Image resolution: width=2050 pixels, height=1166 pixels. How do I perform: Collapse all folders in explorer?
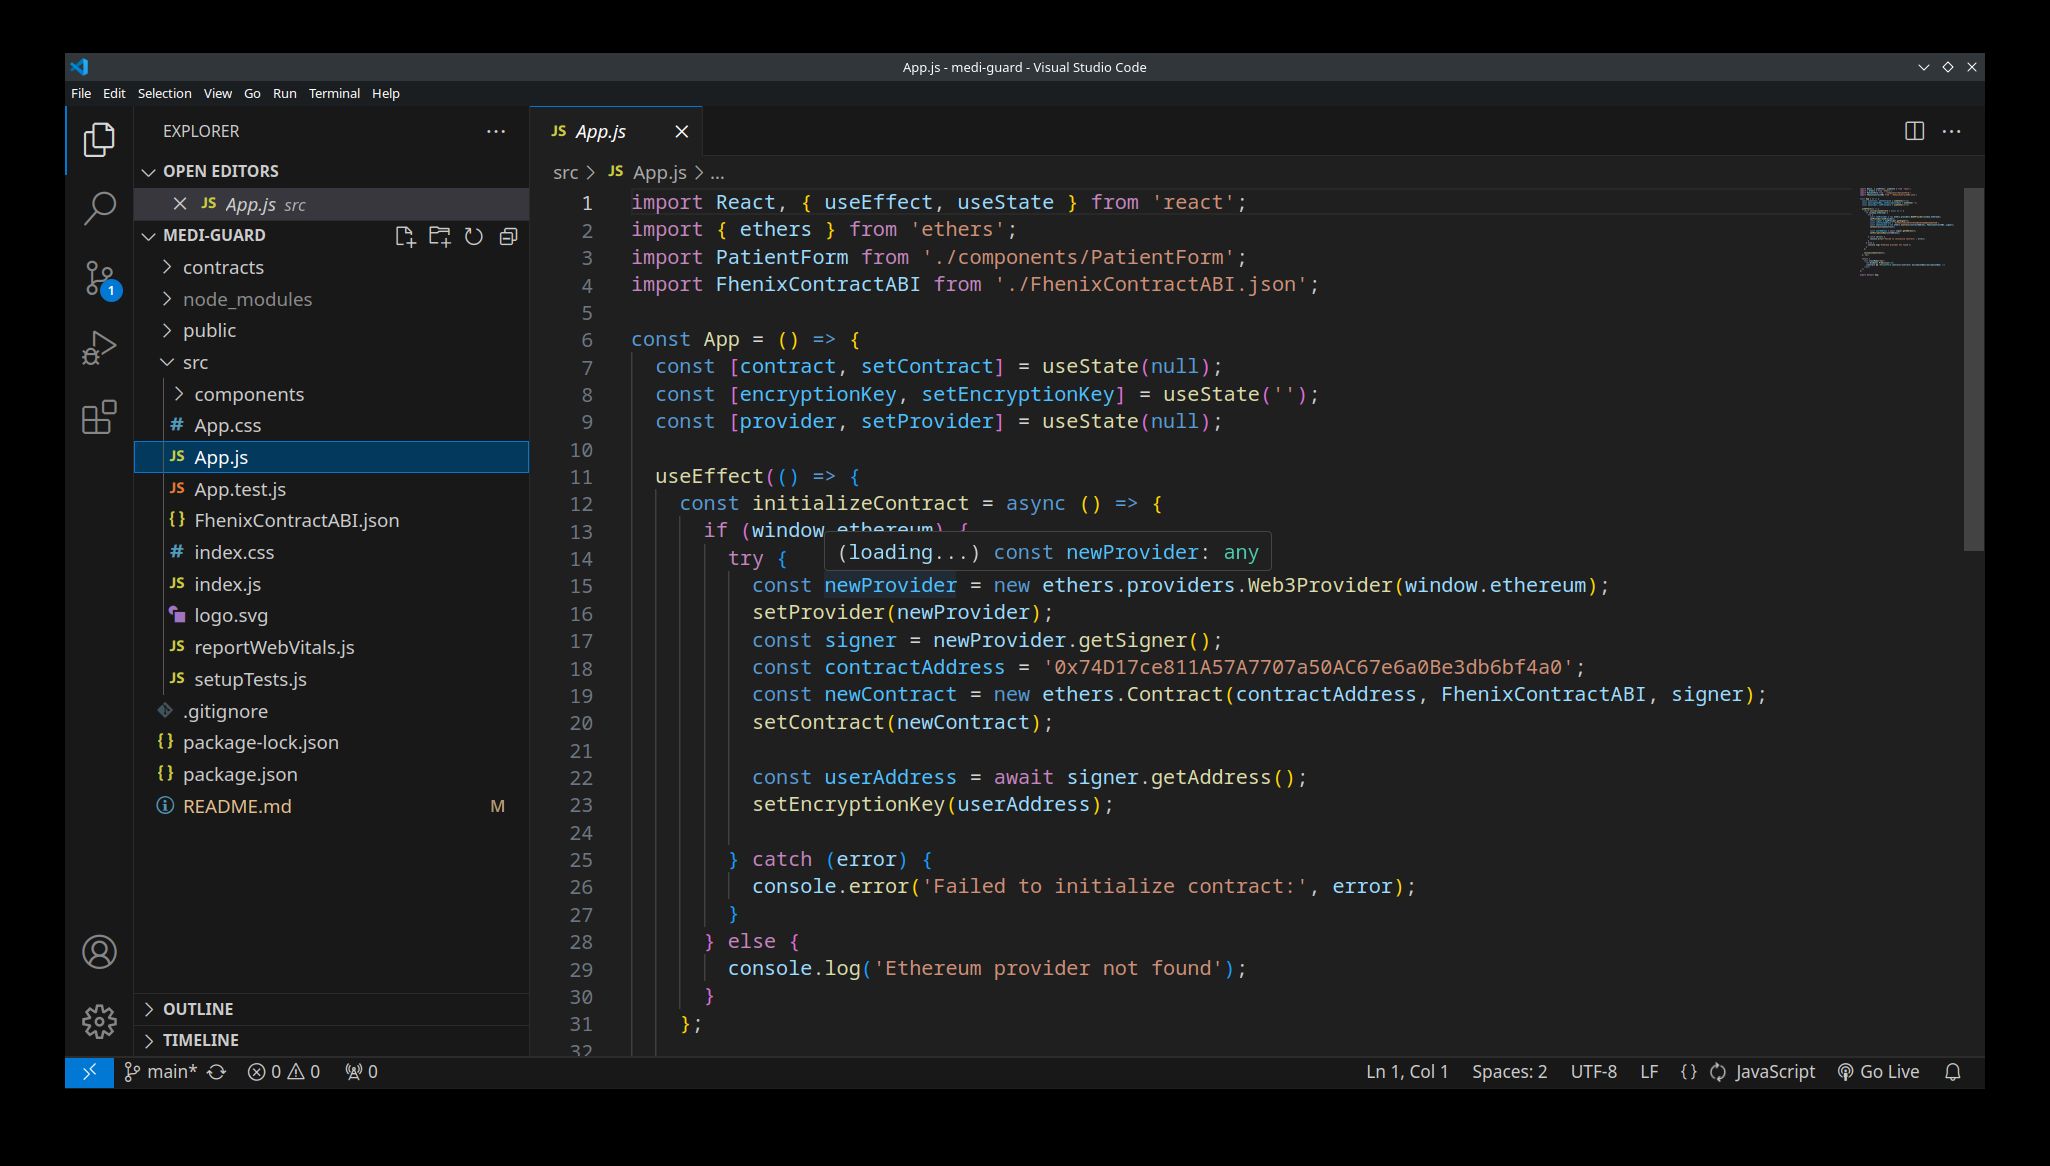(508, 236)
